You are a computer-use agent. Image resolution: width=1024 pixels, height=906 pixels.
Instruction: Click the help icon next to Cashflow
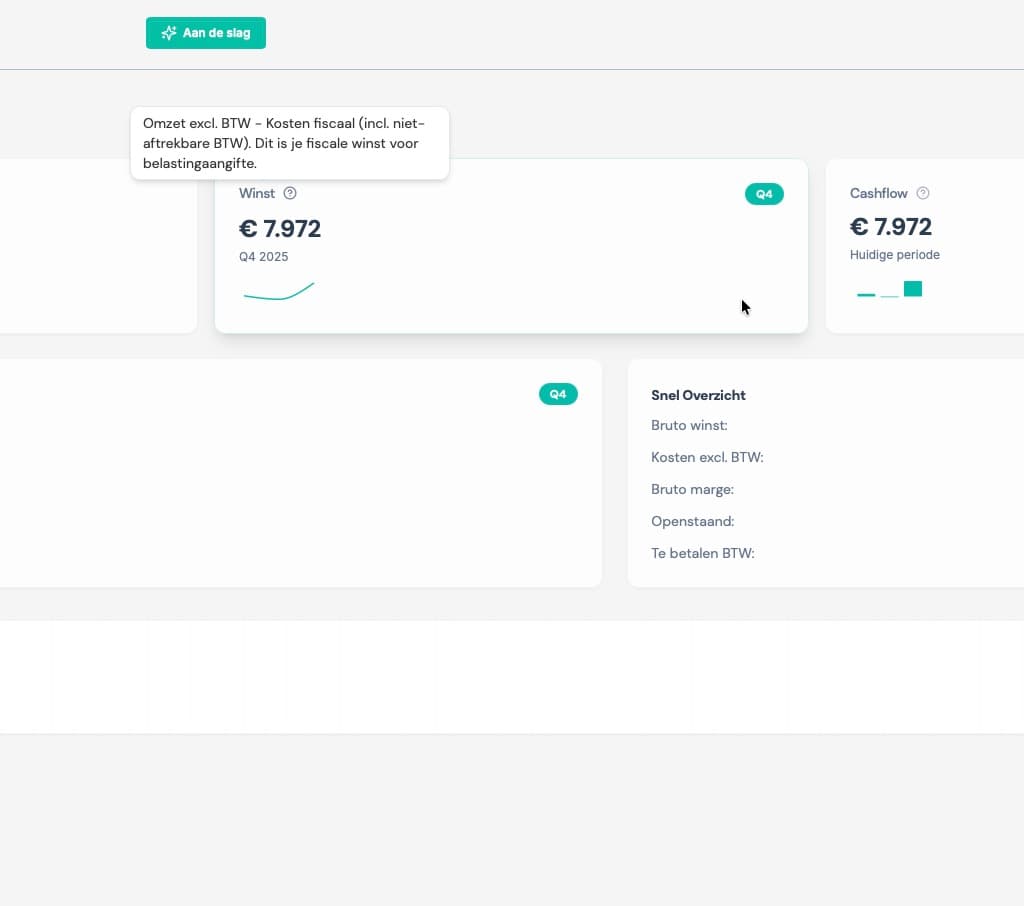point(923,193)
